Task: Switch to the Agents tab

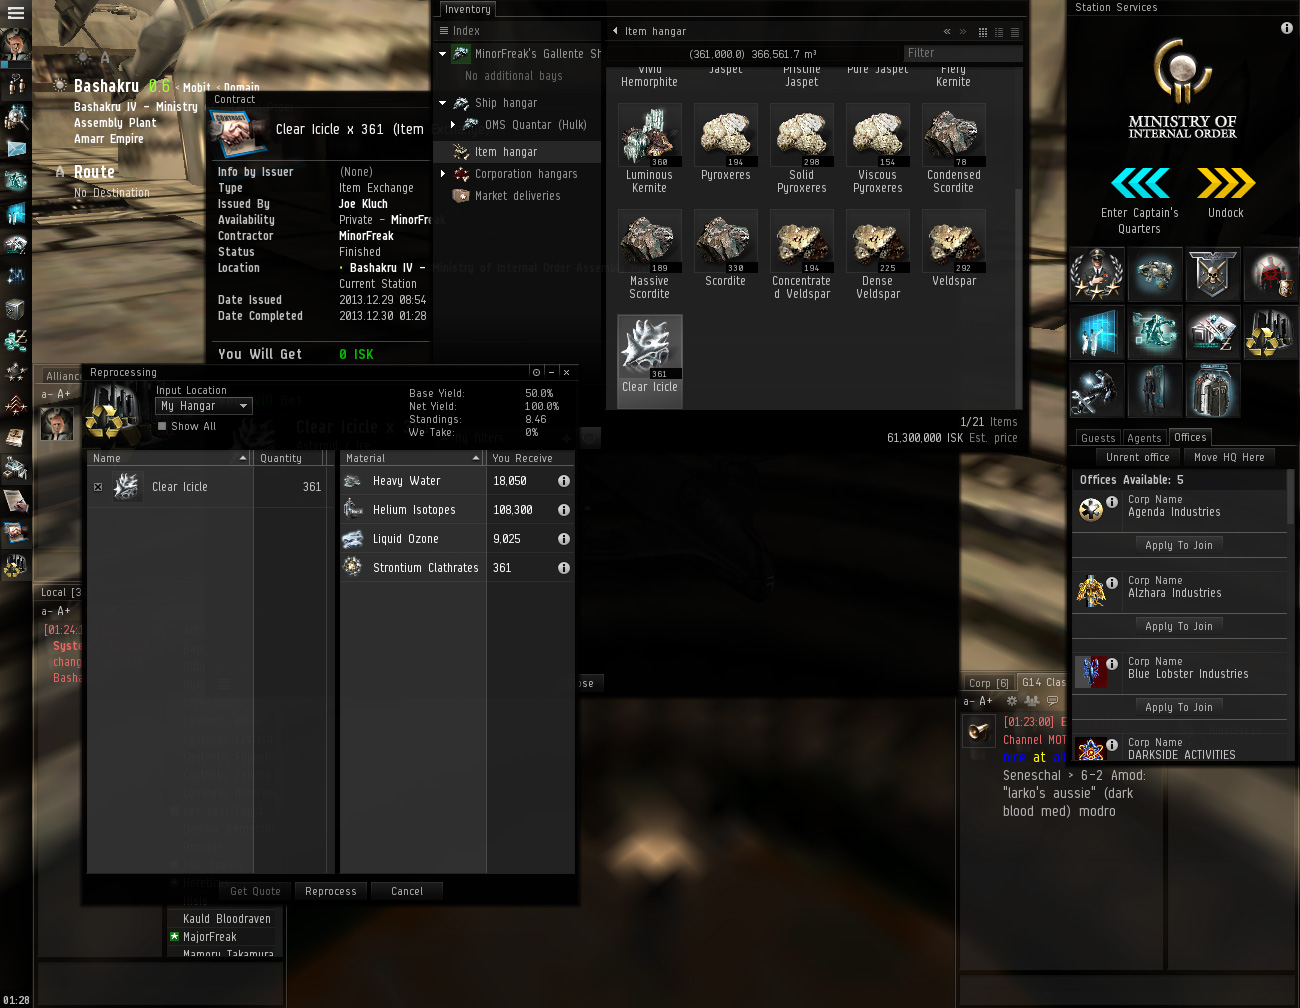Action: point(1144,438)
